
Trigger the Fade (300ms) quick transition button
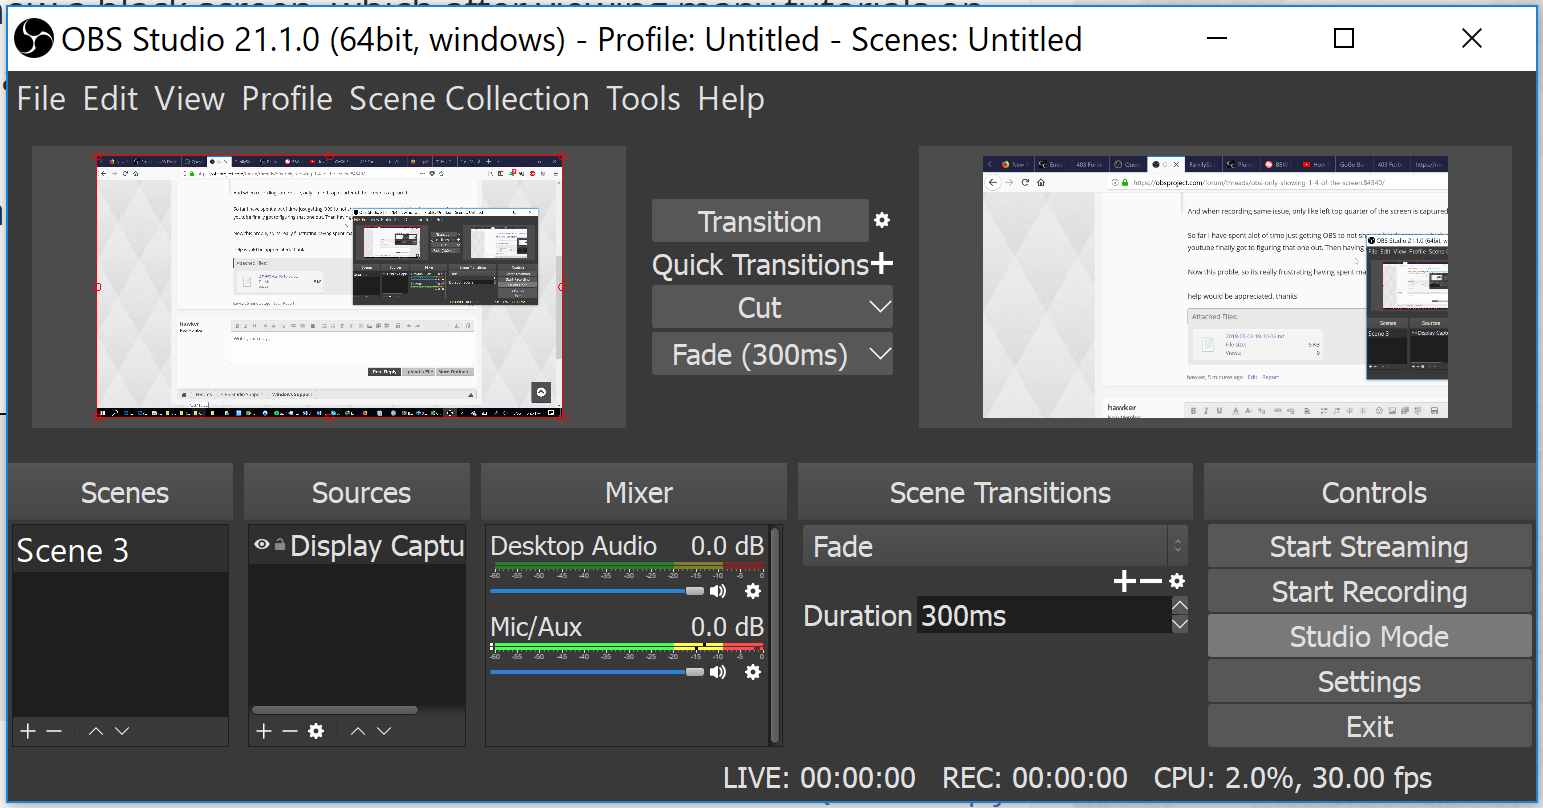click(759, 354)
